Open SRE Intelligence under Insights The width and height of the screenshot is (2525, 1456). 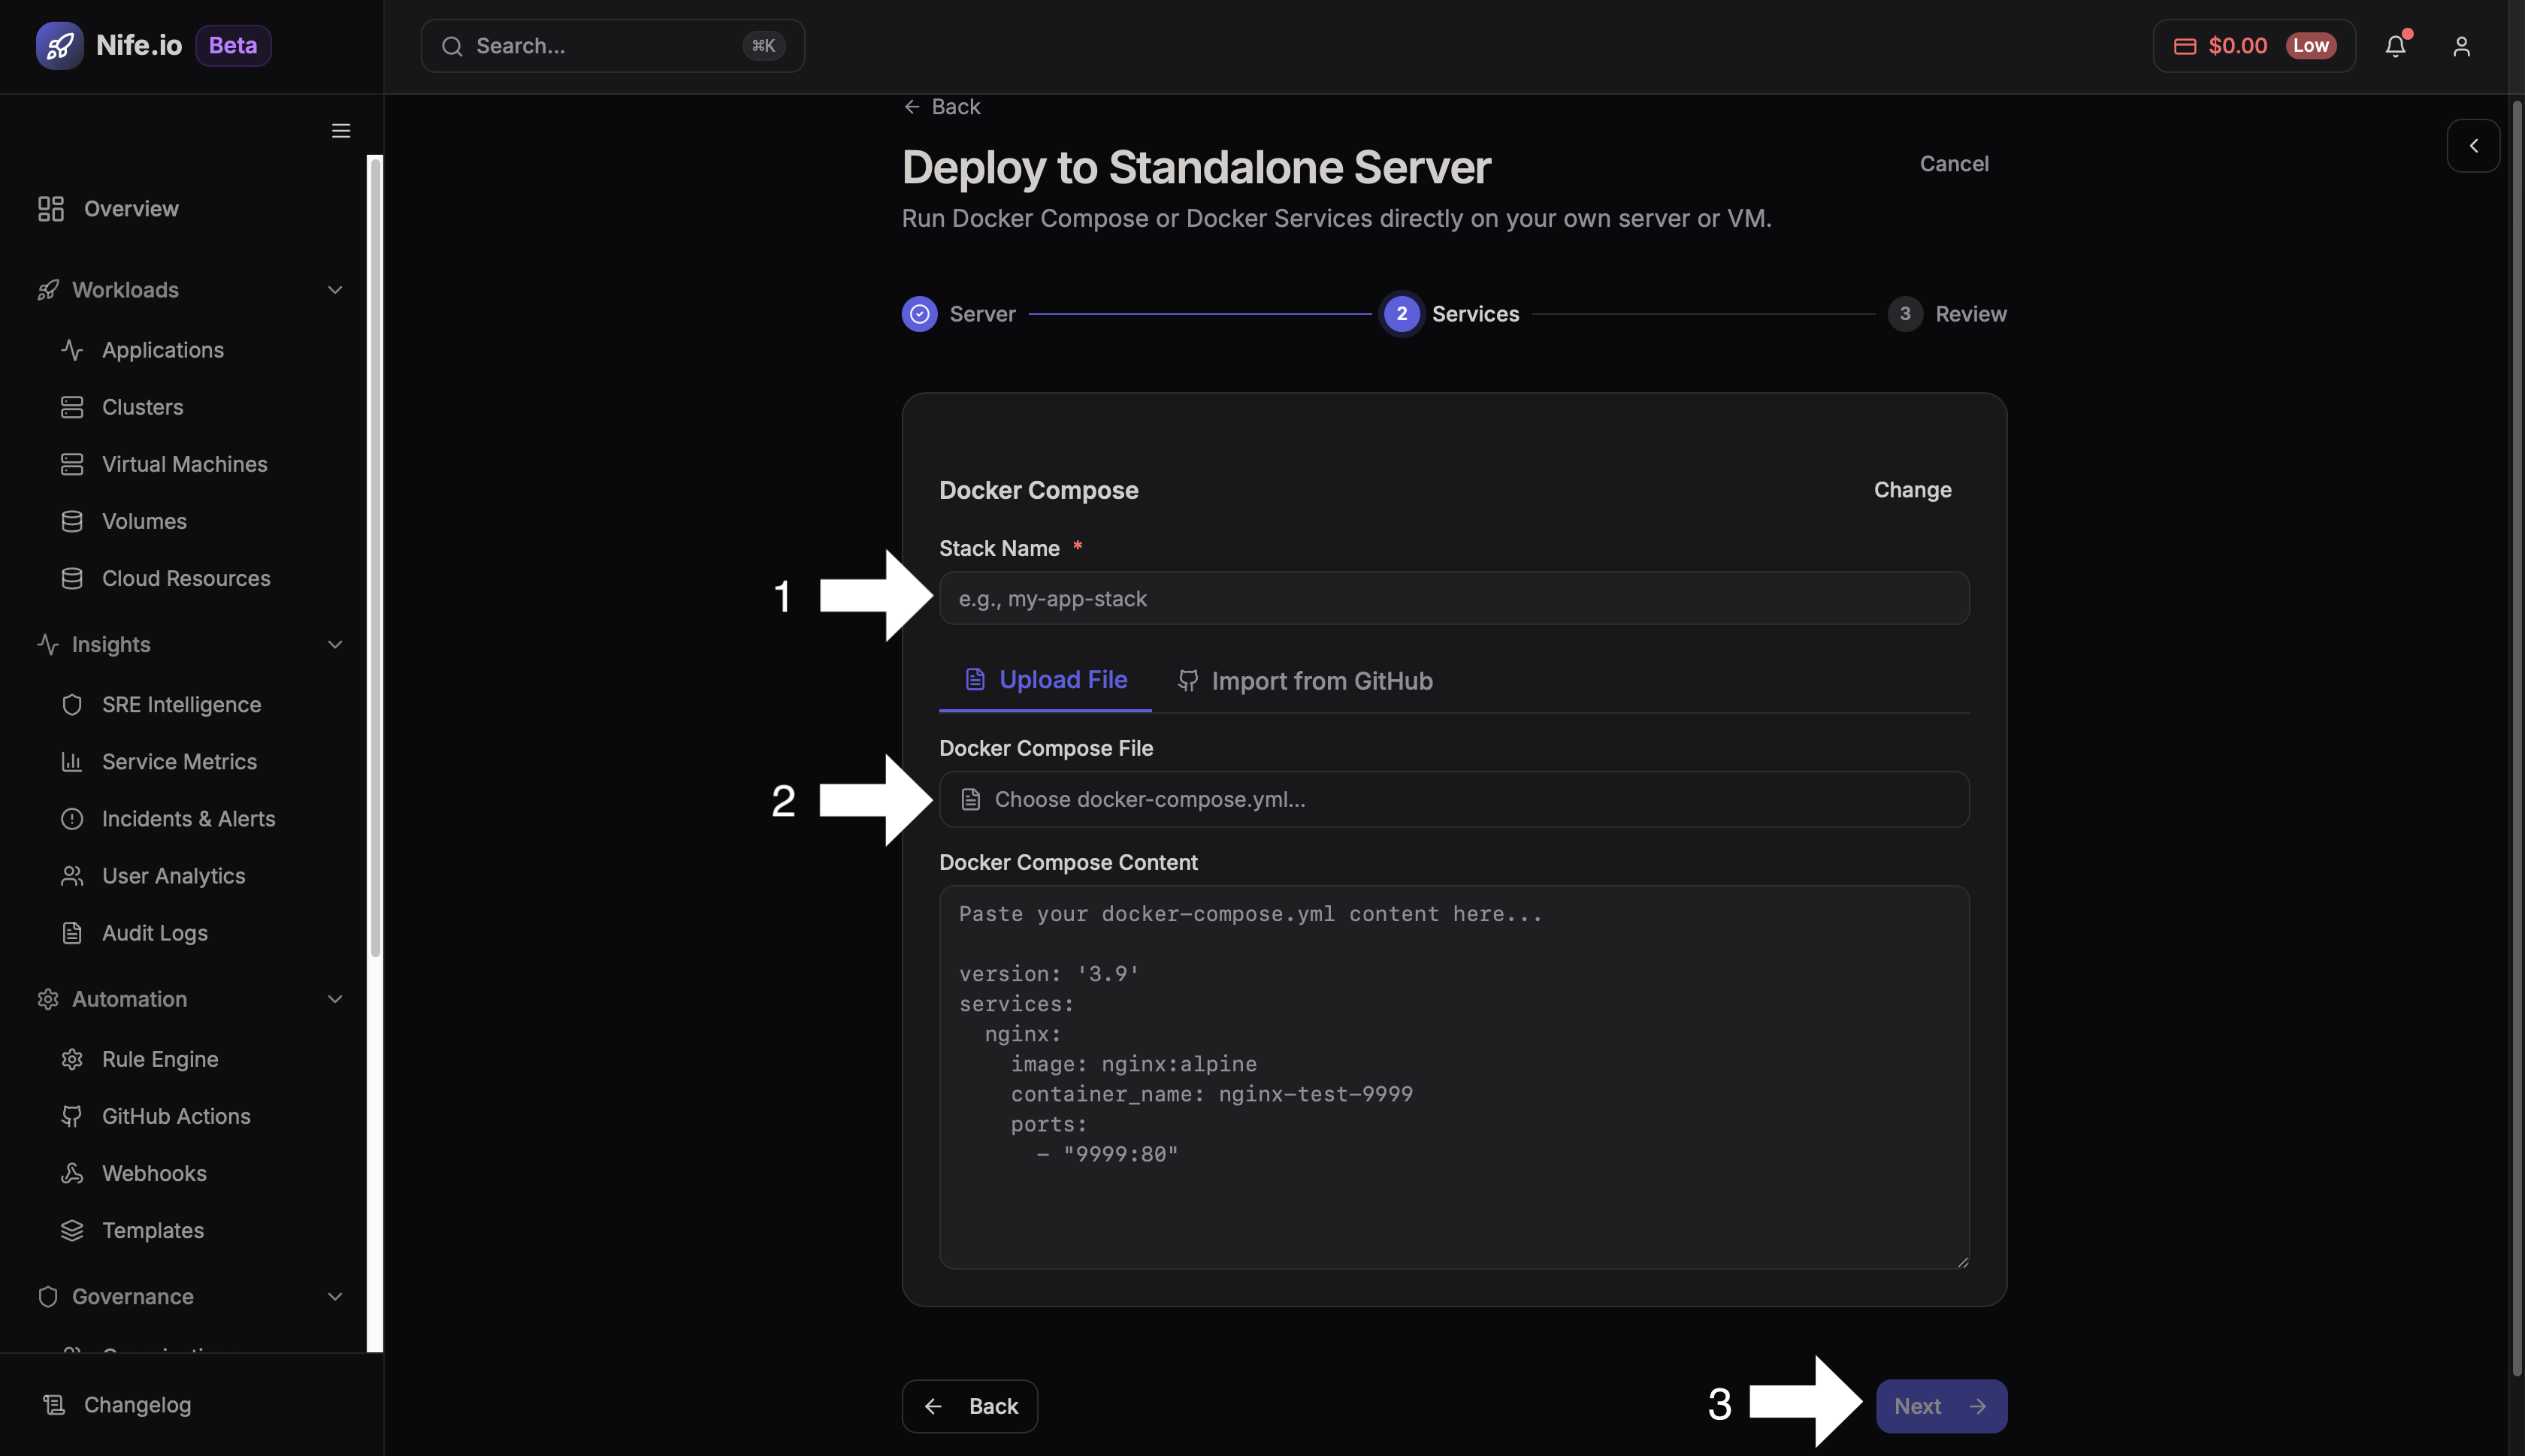pyautogui.click(x=181, y=704)
